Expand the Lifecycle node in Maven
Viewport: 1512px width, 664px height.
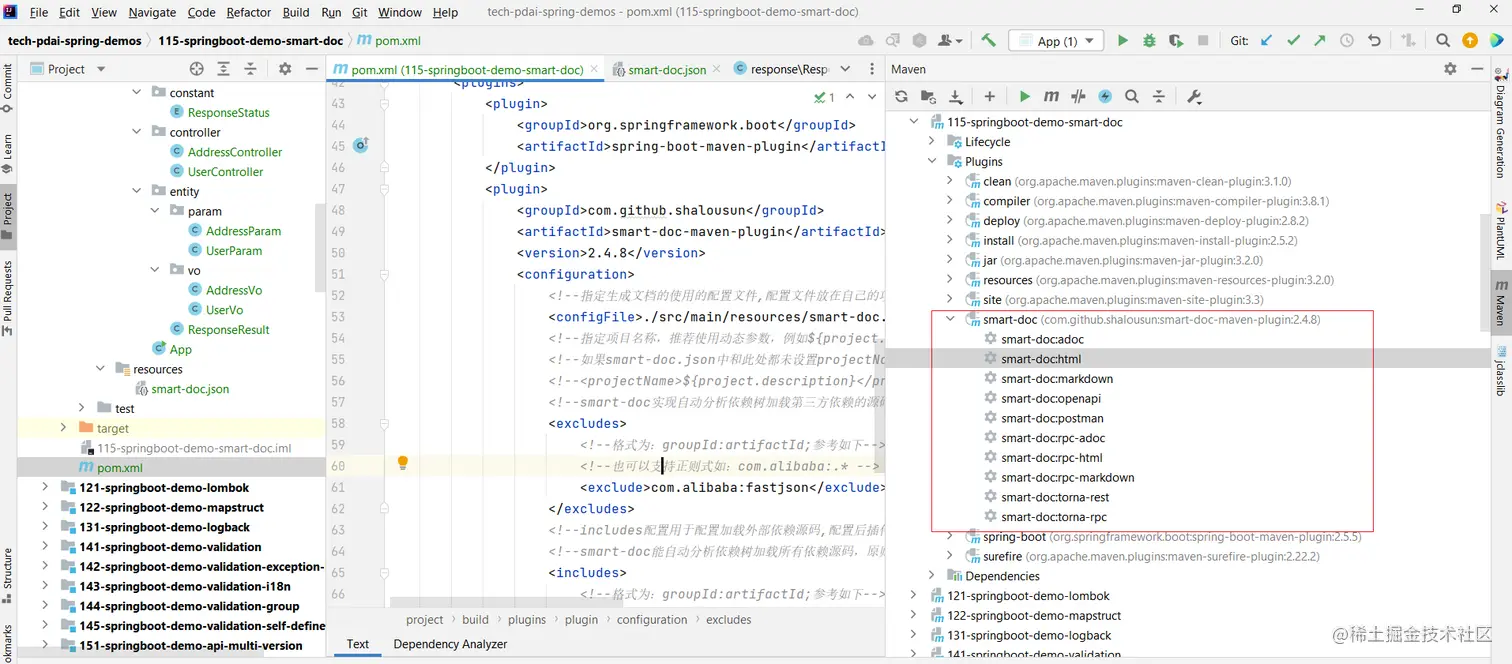point(932,142)
